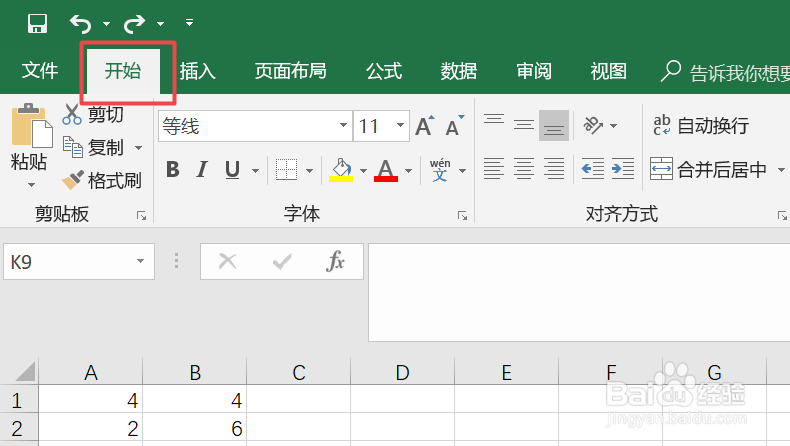Increase indent
The width and height of the screenshot is (790, 446).
pos(623,169)
